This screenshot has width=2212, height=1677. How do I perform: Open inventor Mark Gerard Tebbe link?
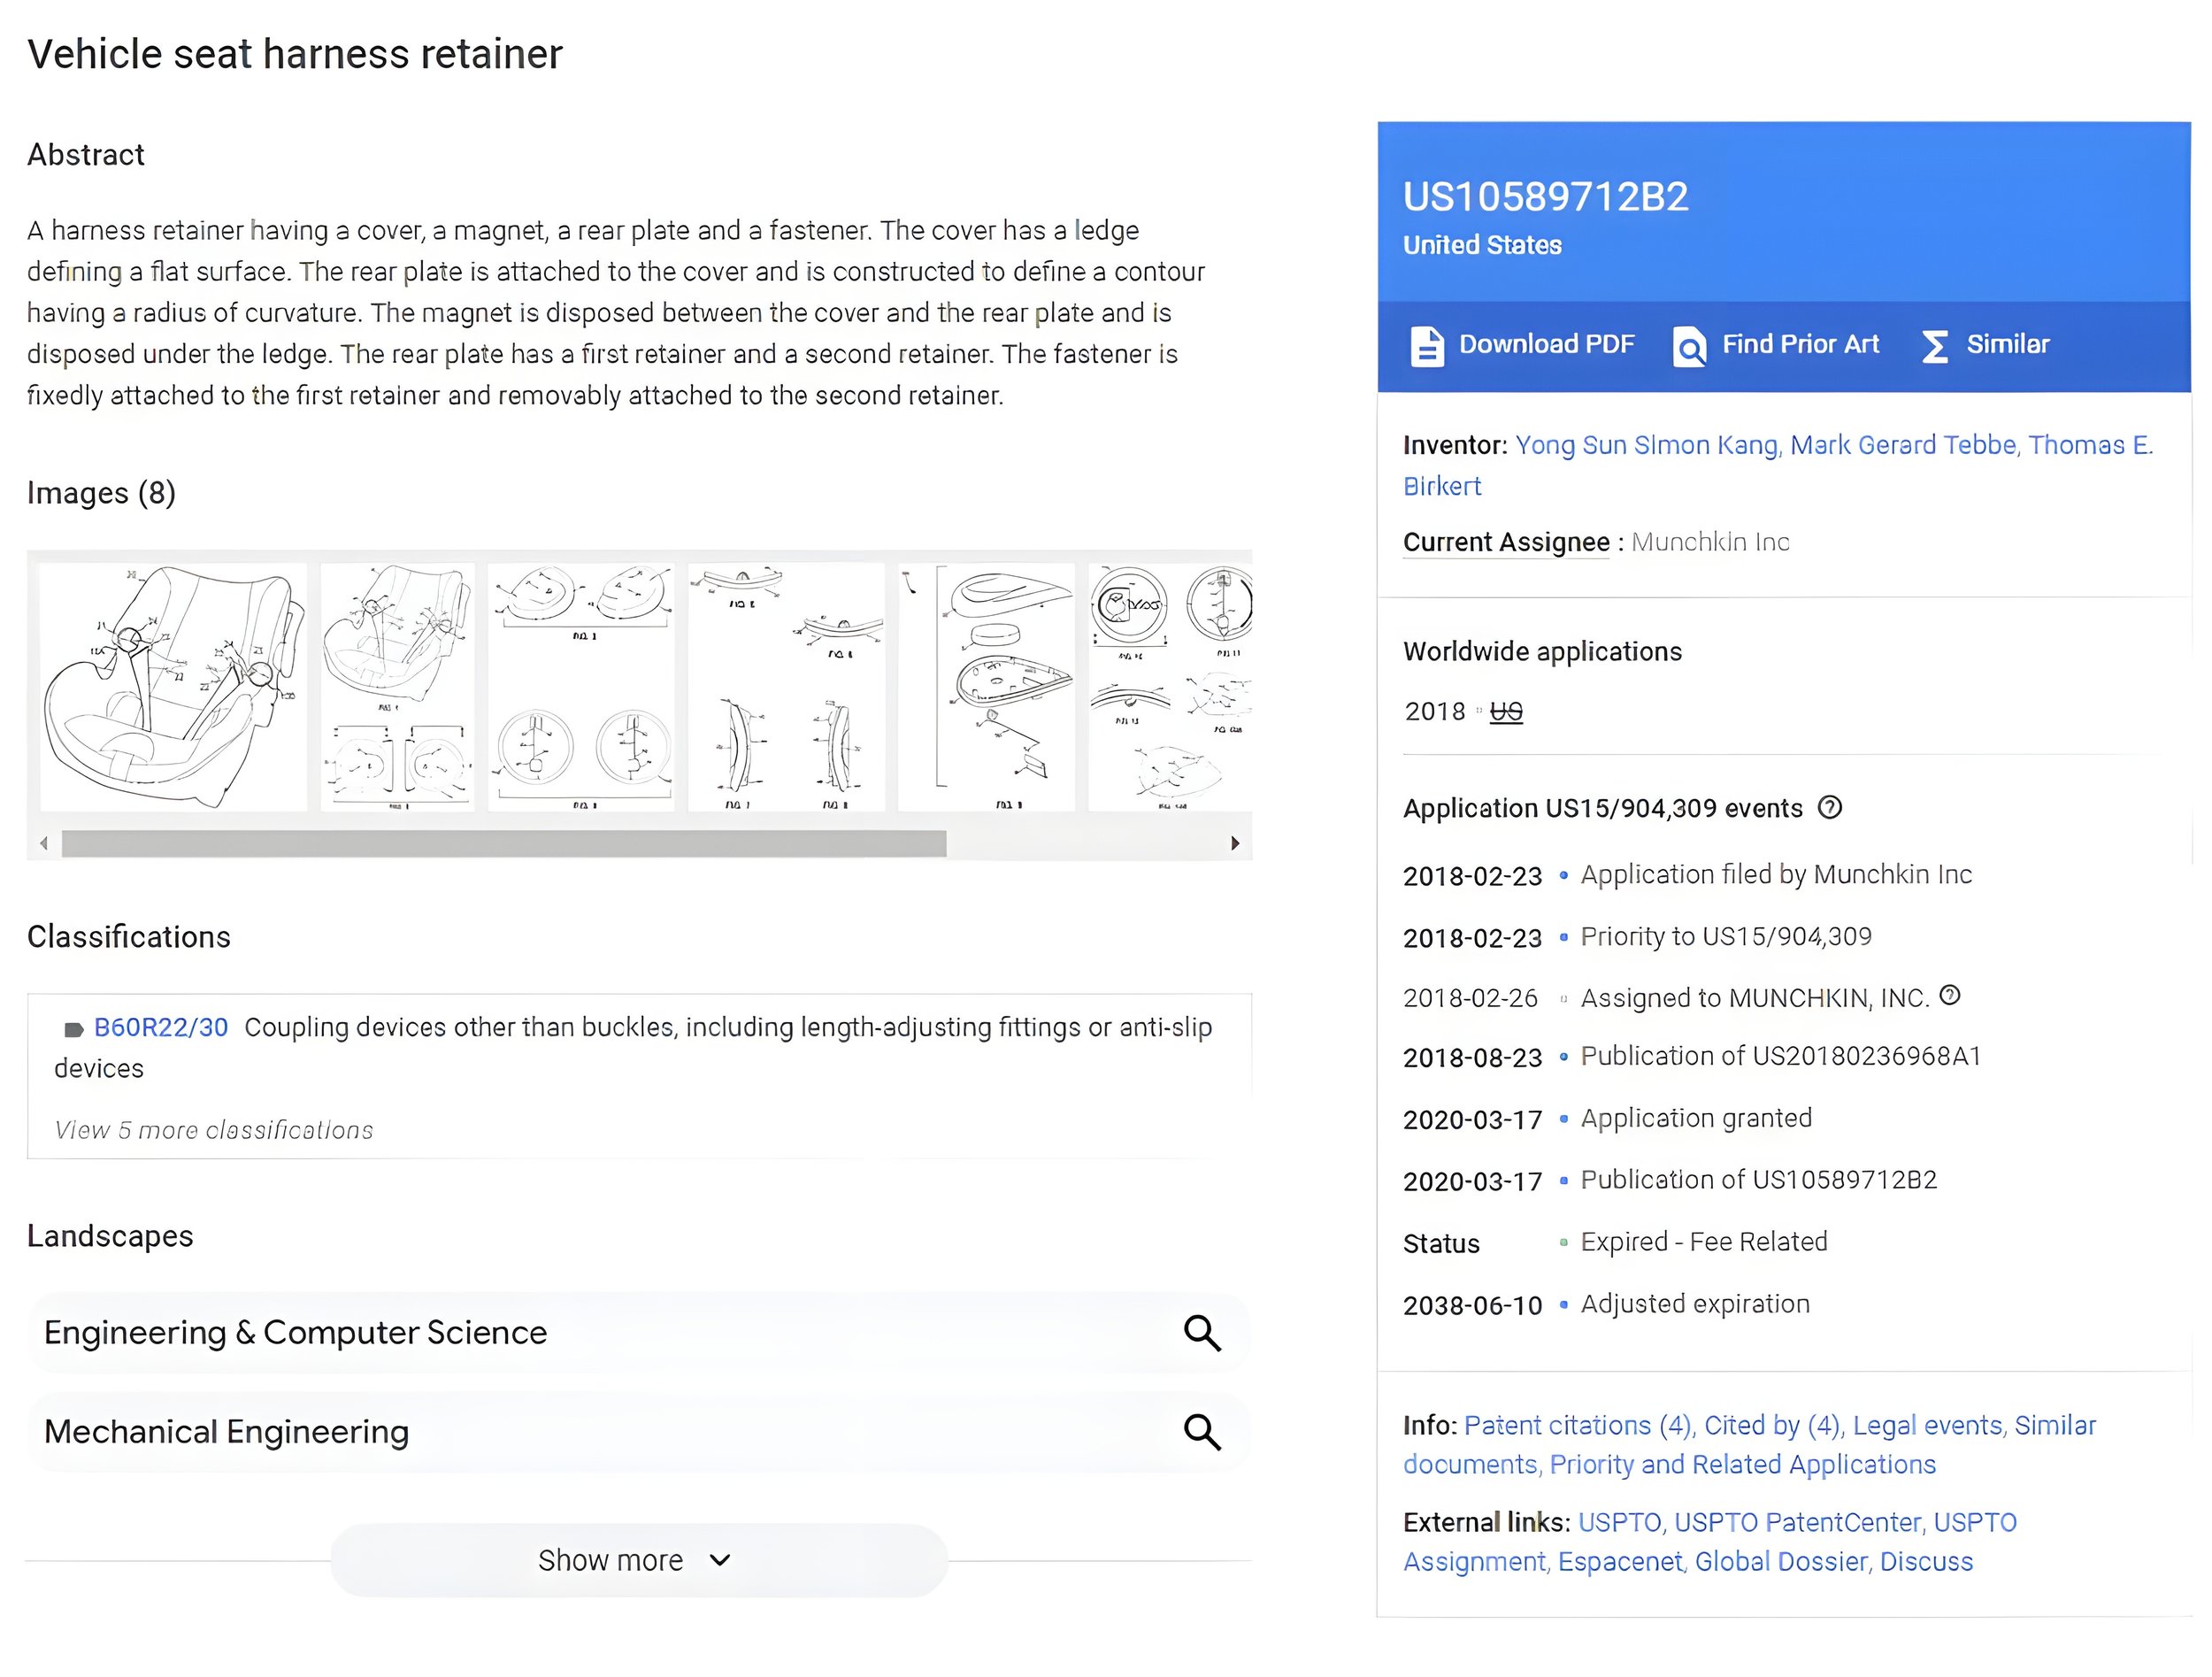click(x=1902, y=445)
